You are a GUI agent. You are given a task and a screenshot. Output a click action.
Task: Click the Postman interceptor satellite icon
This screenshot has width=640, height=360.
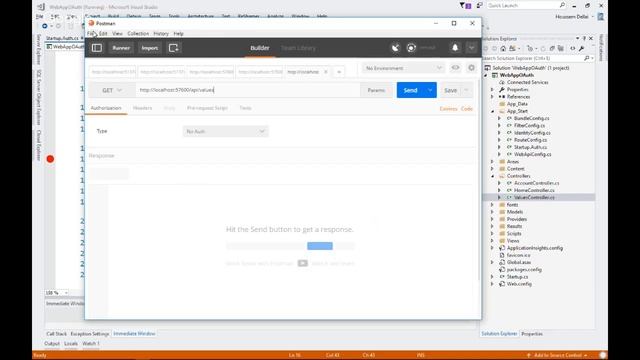[395, 48]
